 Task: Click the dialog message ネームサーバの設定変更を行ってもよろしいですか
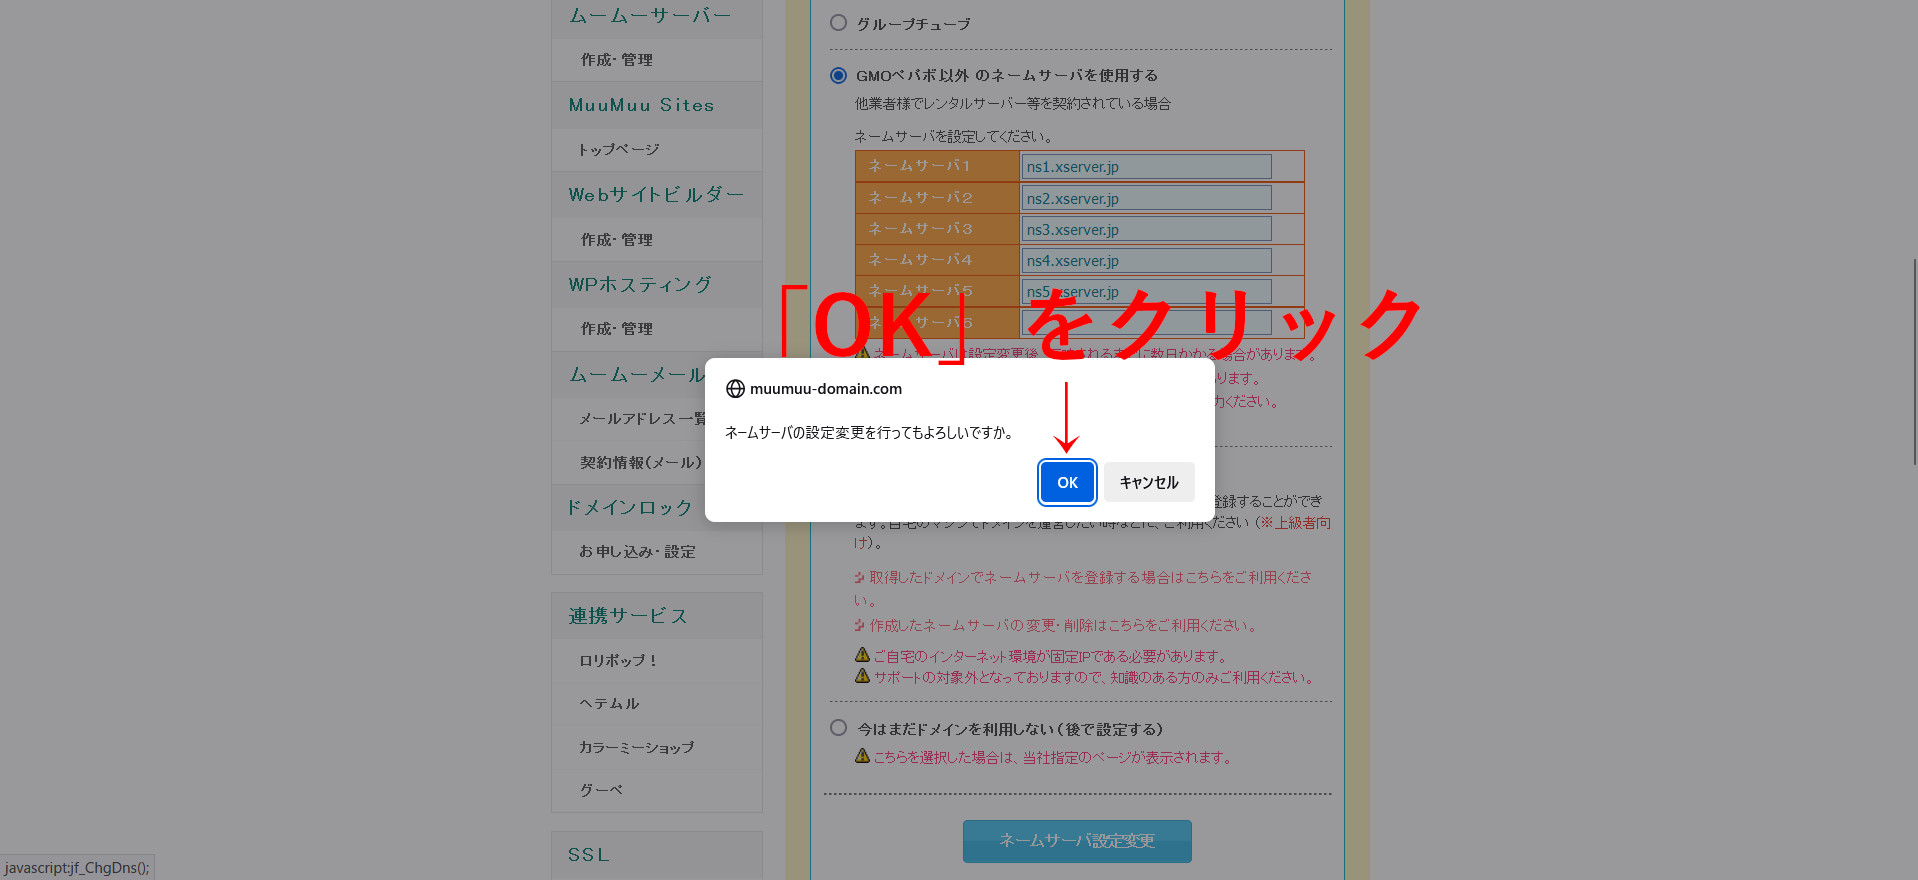pyautogui.click(x=870, y=433)
